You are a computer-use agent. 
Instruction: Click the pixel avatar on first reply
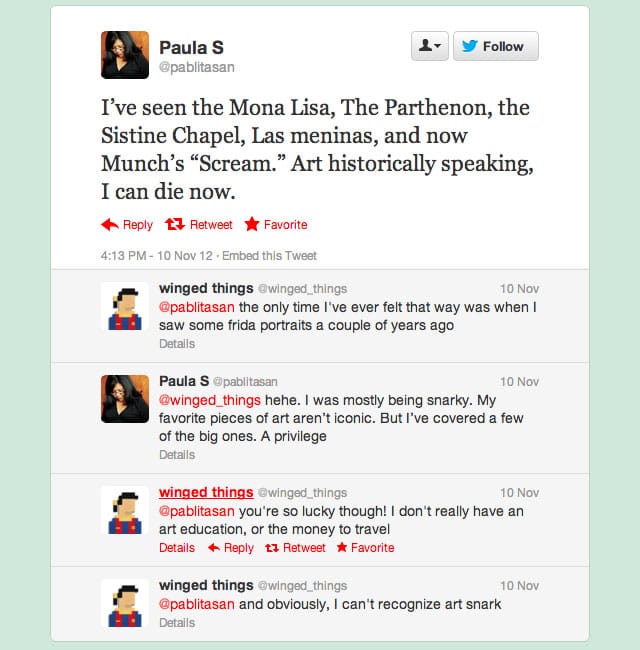coord(125,306)
